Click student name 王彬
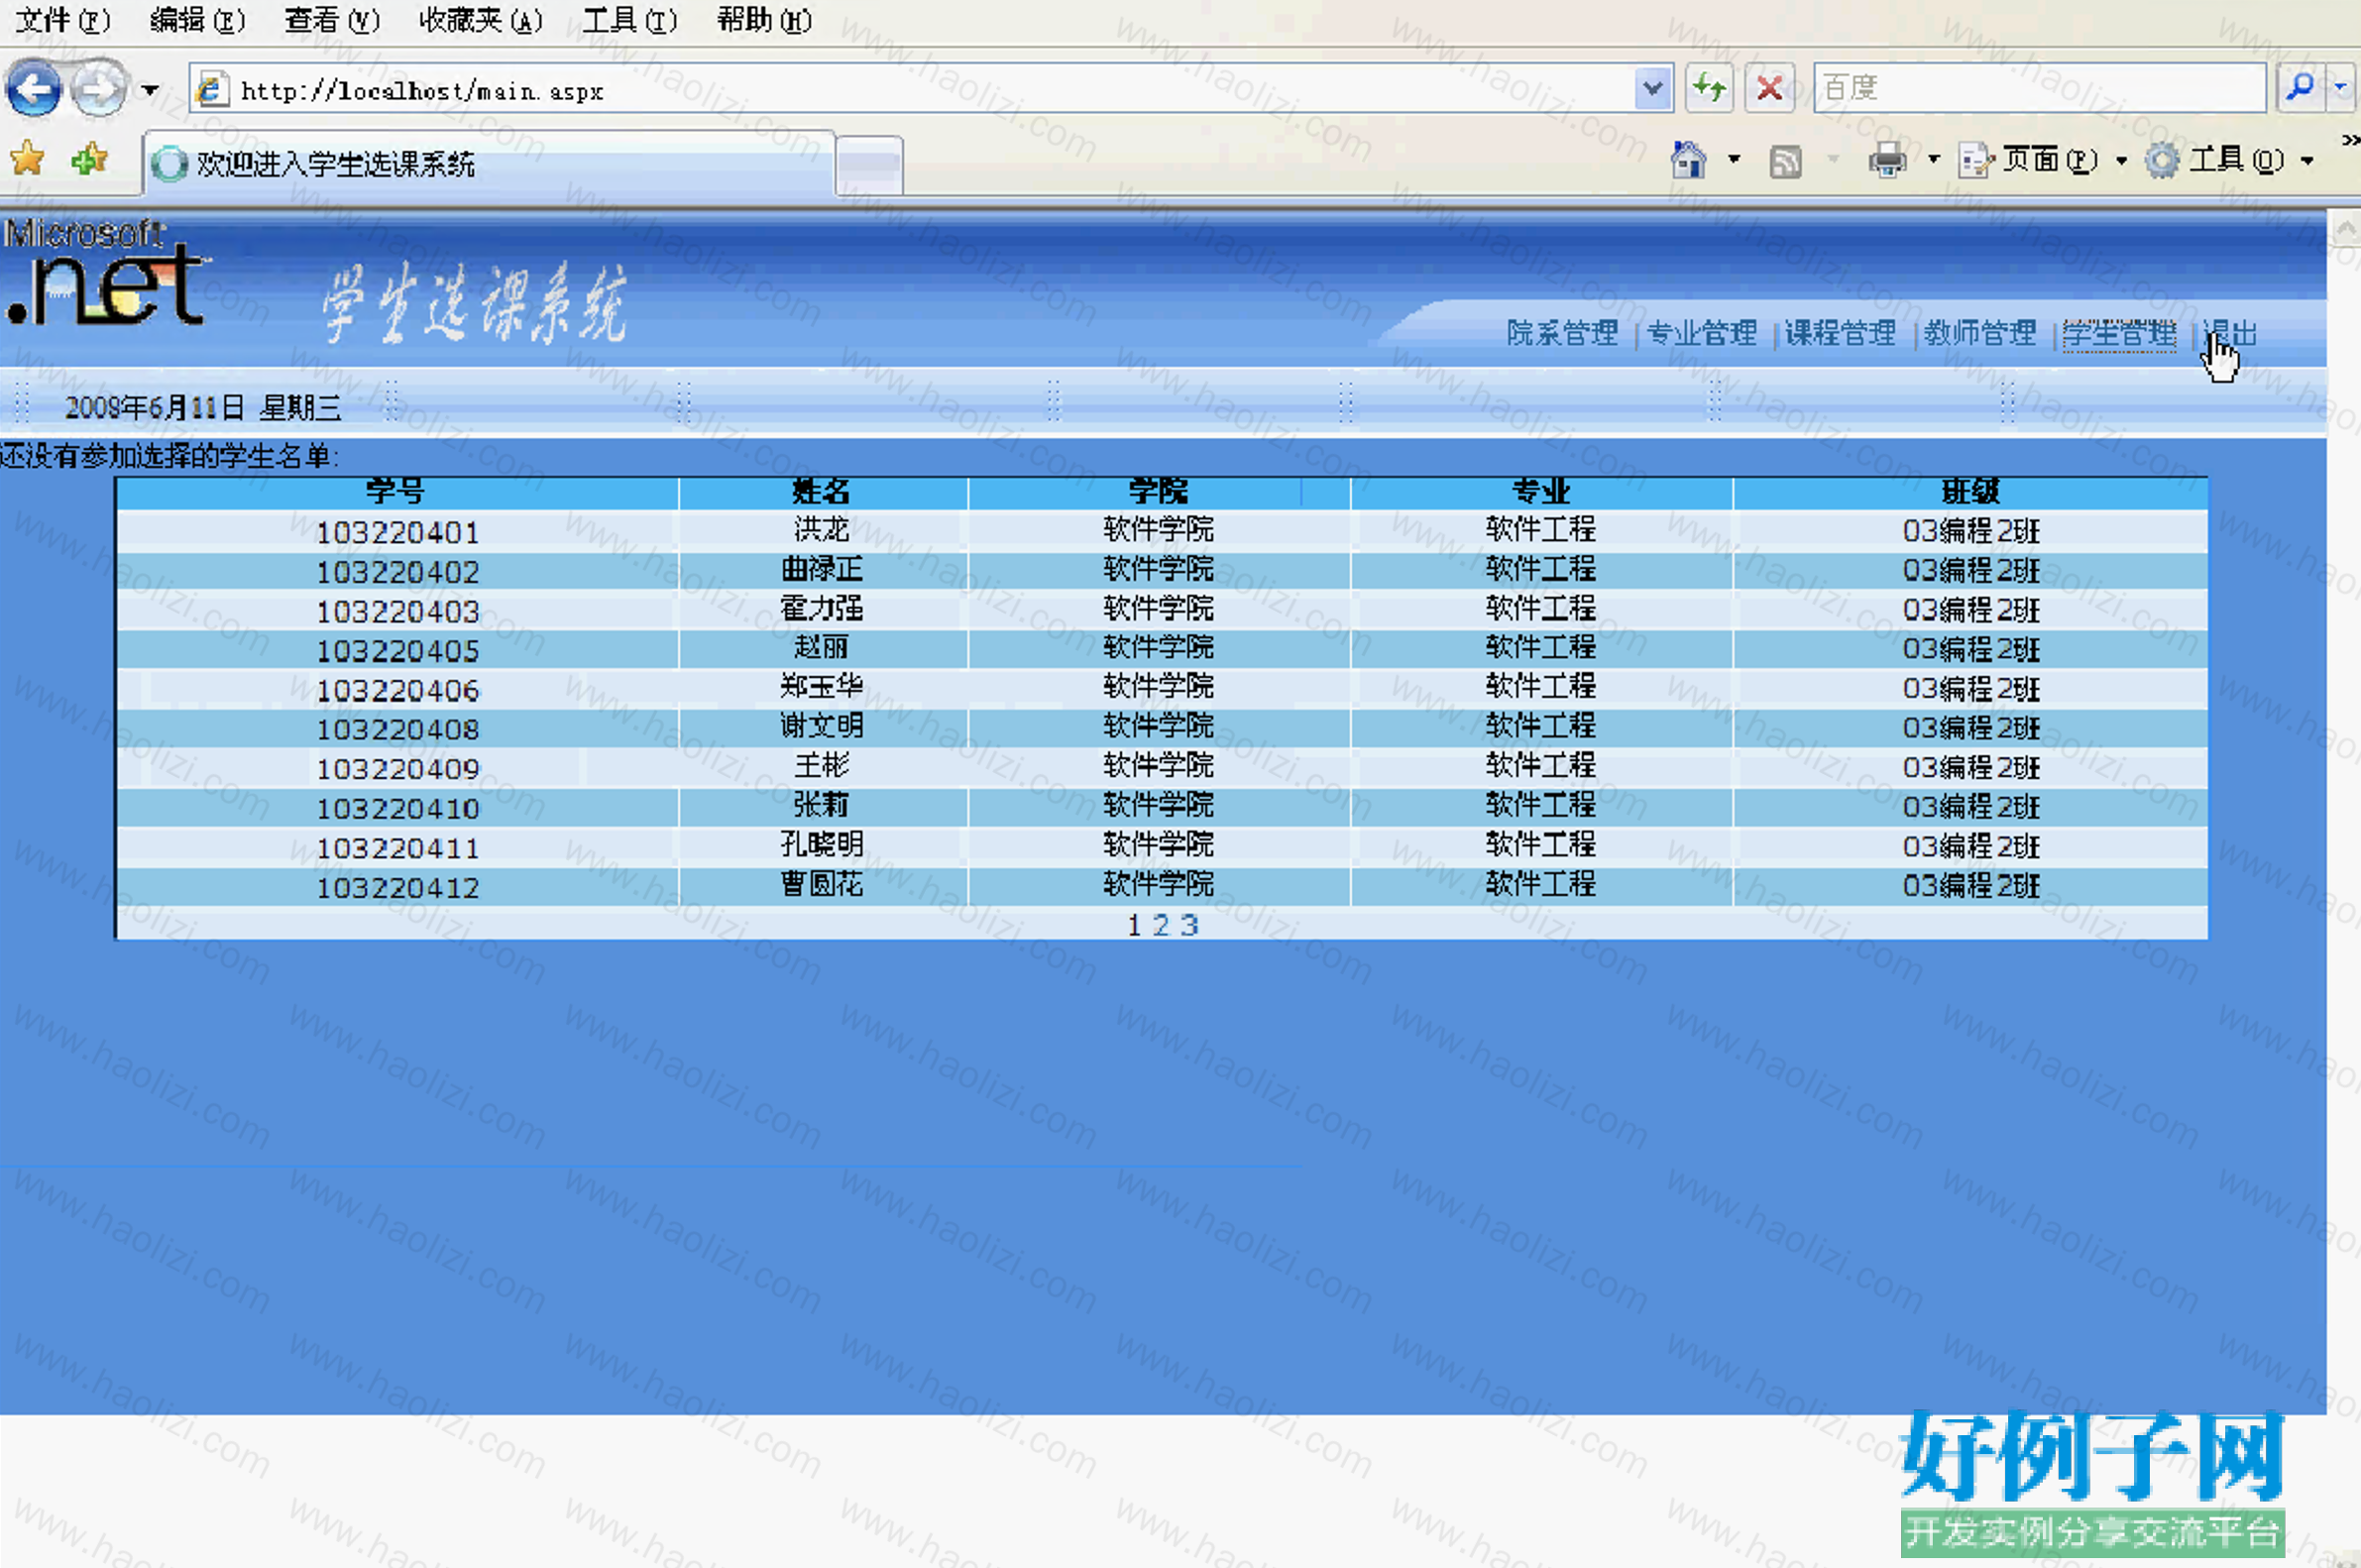 point(821,765)
